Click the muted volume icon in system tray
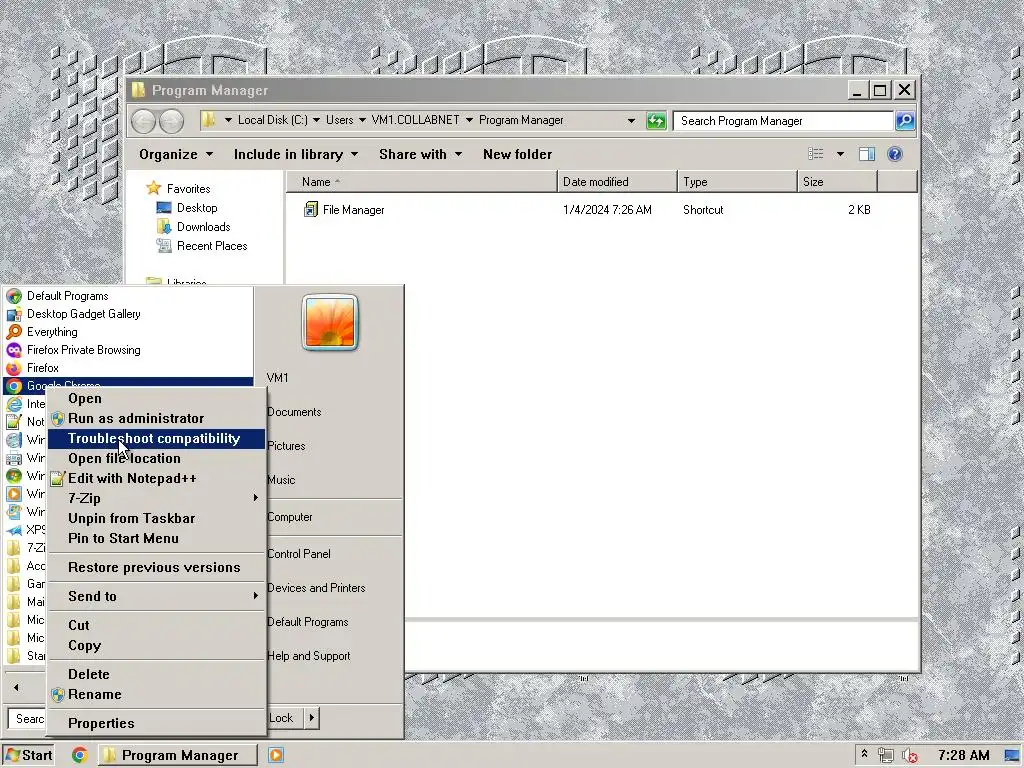The width and height of the screenshot is (1024, 768). 909,756
